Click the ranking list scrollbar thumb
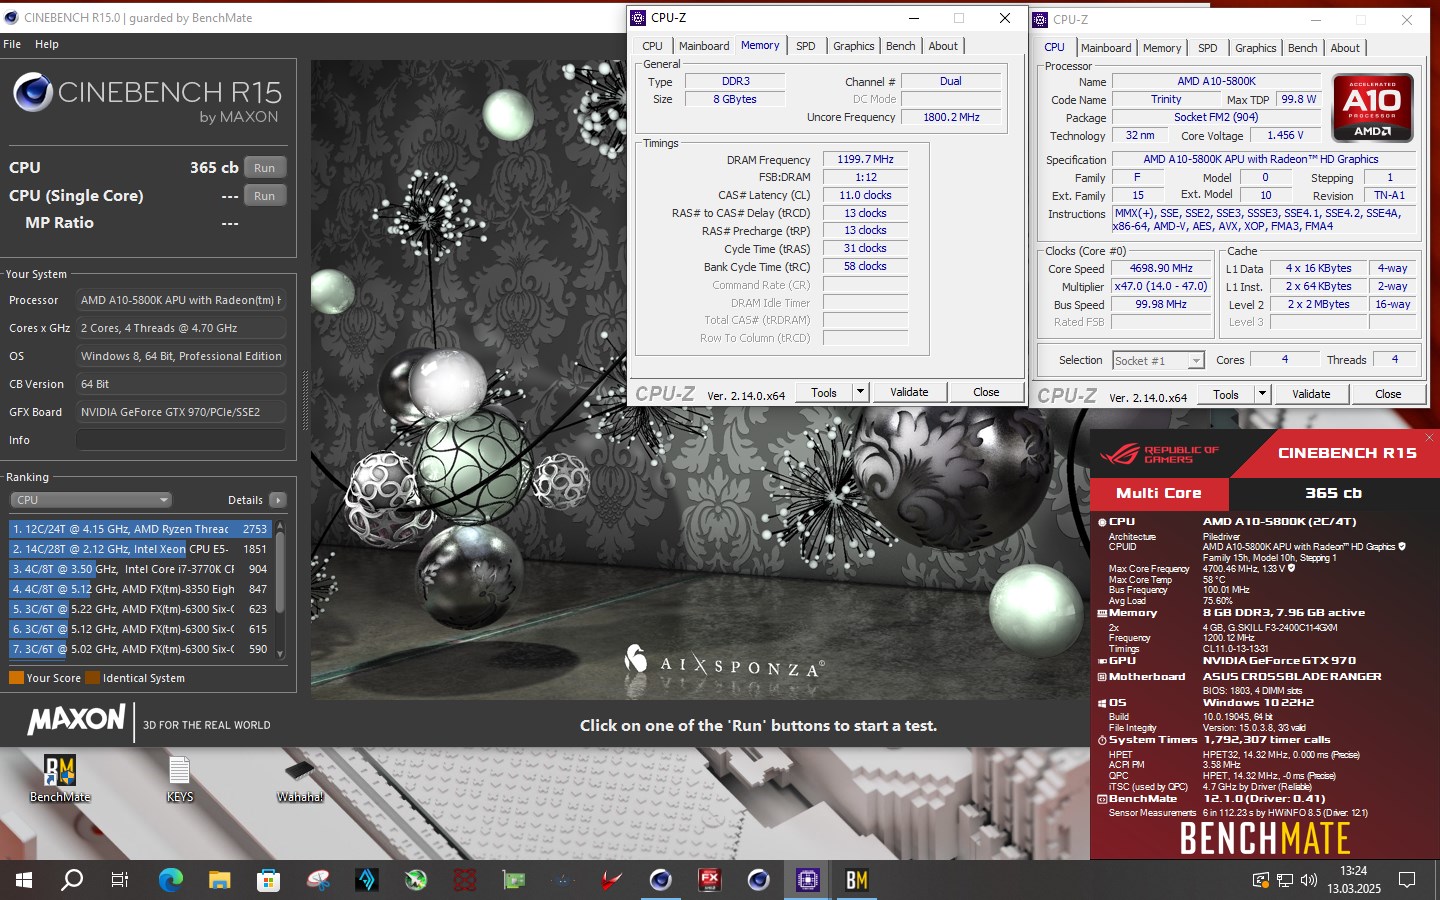Image resolution: width=1440 pixels, height=900 pixels. (x=280, y=571)
